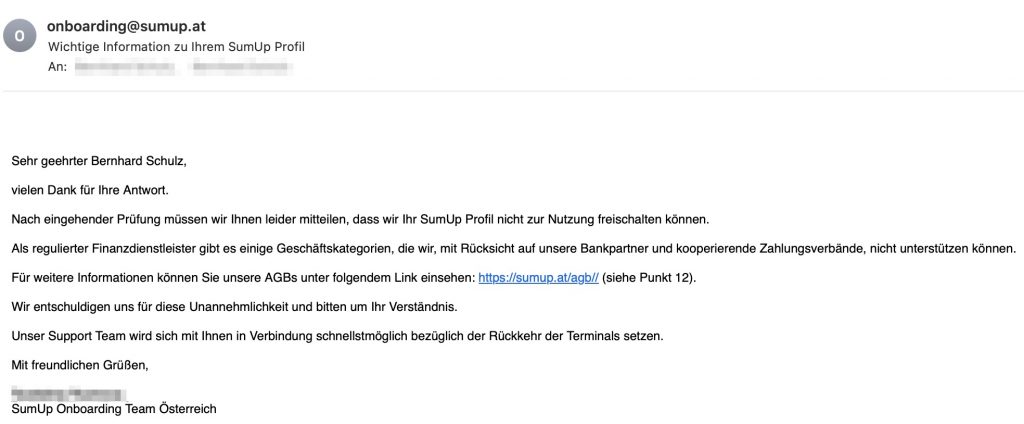Click the greeting Sehr geehrter Bernhard Schulz
The width and height of the screenshot is (1024, 424).
click(x=99, y=161)
